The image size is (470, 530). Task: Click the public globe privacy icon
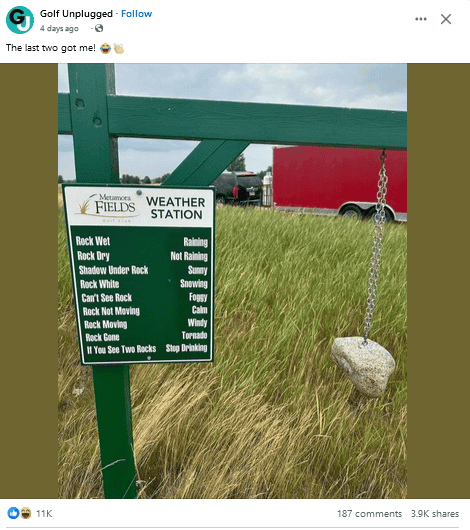pos(99,28)
